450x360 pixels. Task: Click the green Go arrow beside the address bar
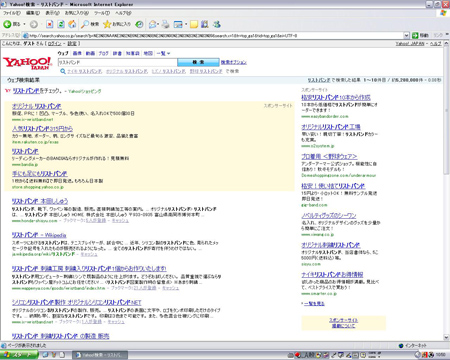415,35
